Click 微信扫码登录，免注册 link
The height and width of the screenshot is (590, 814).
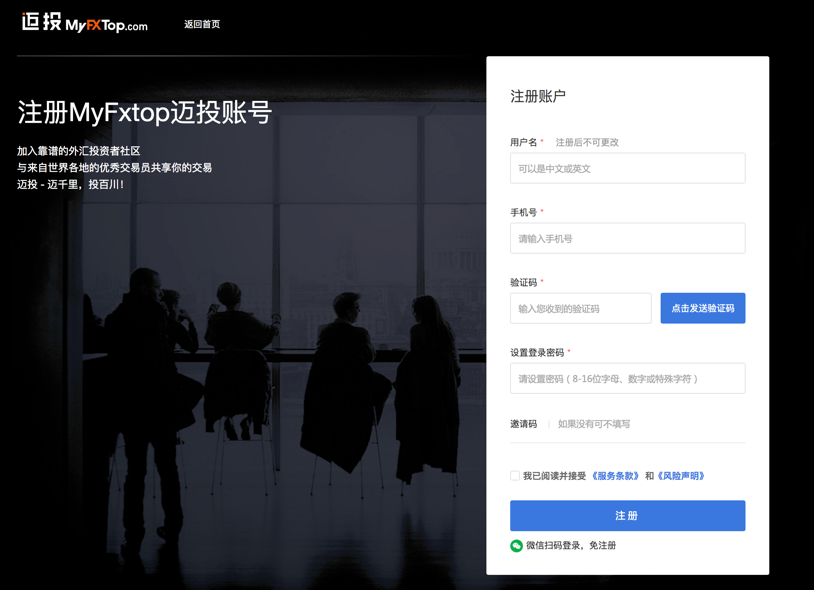tap(571, 545)
